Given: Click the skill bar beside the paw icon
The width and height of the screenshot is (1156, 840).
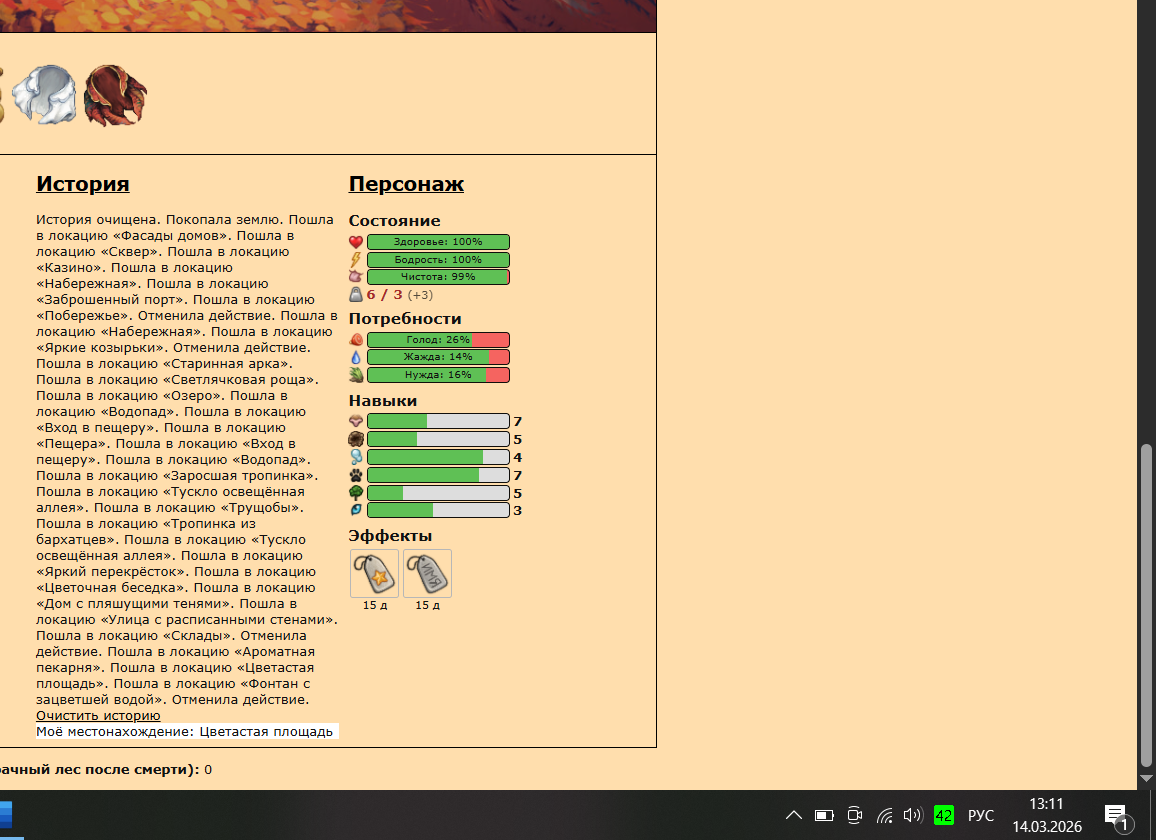Looking at the screenshot, I should click(x=438, y=475).
